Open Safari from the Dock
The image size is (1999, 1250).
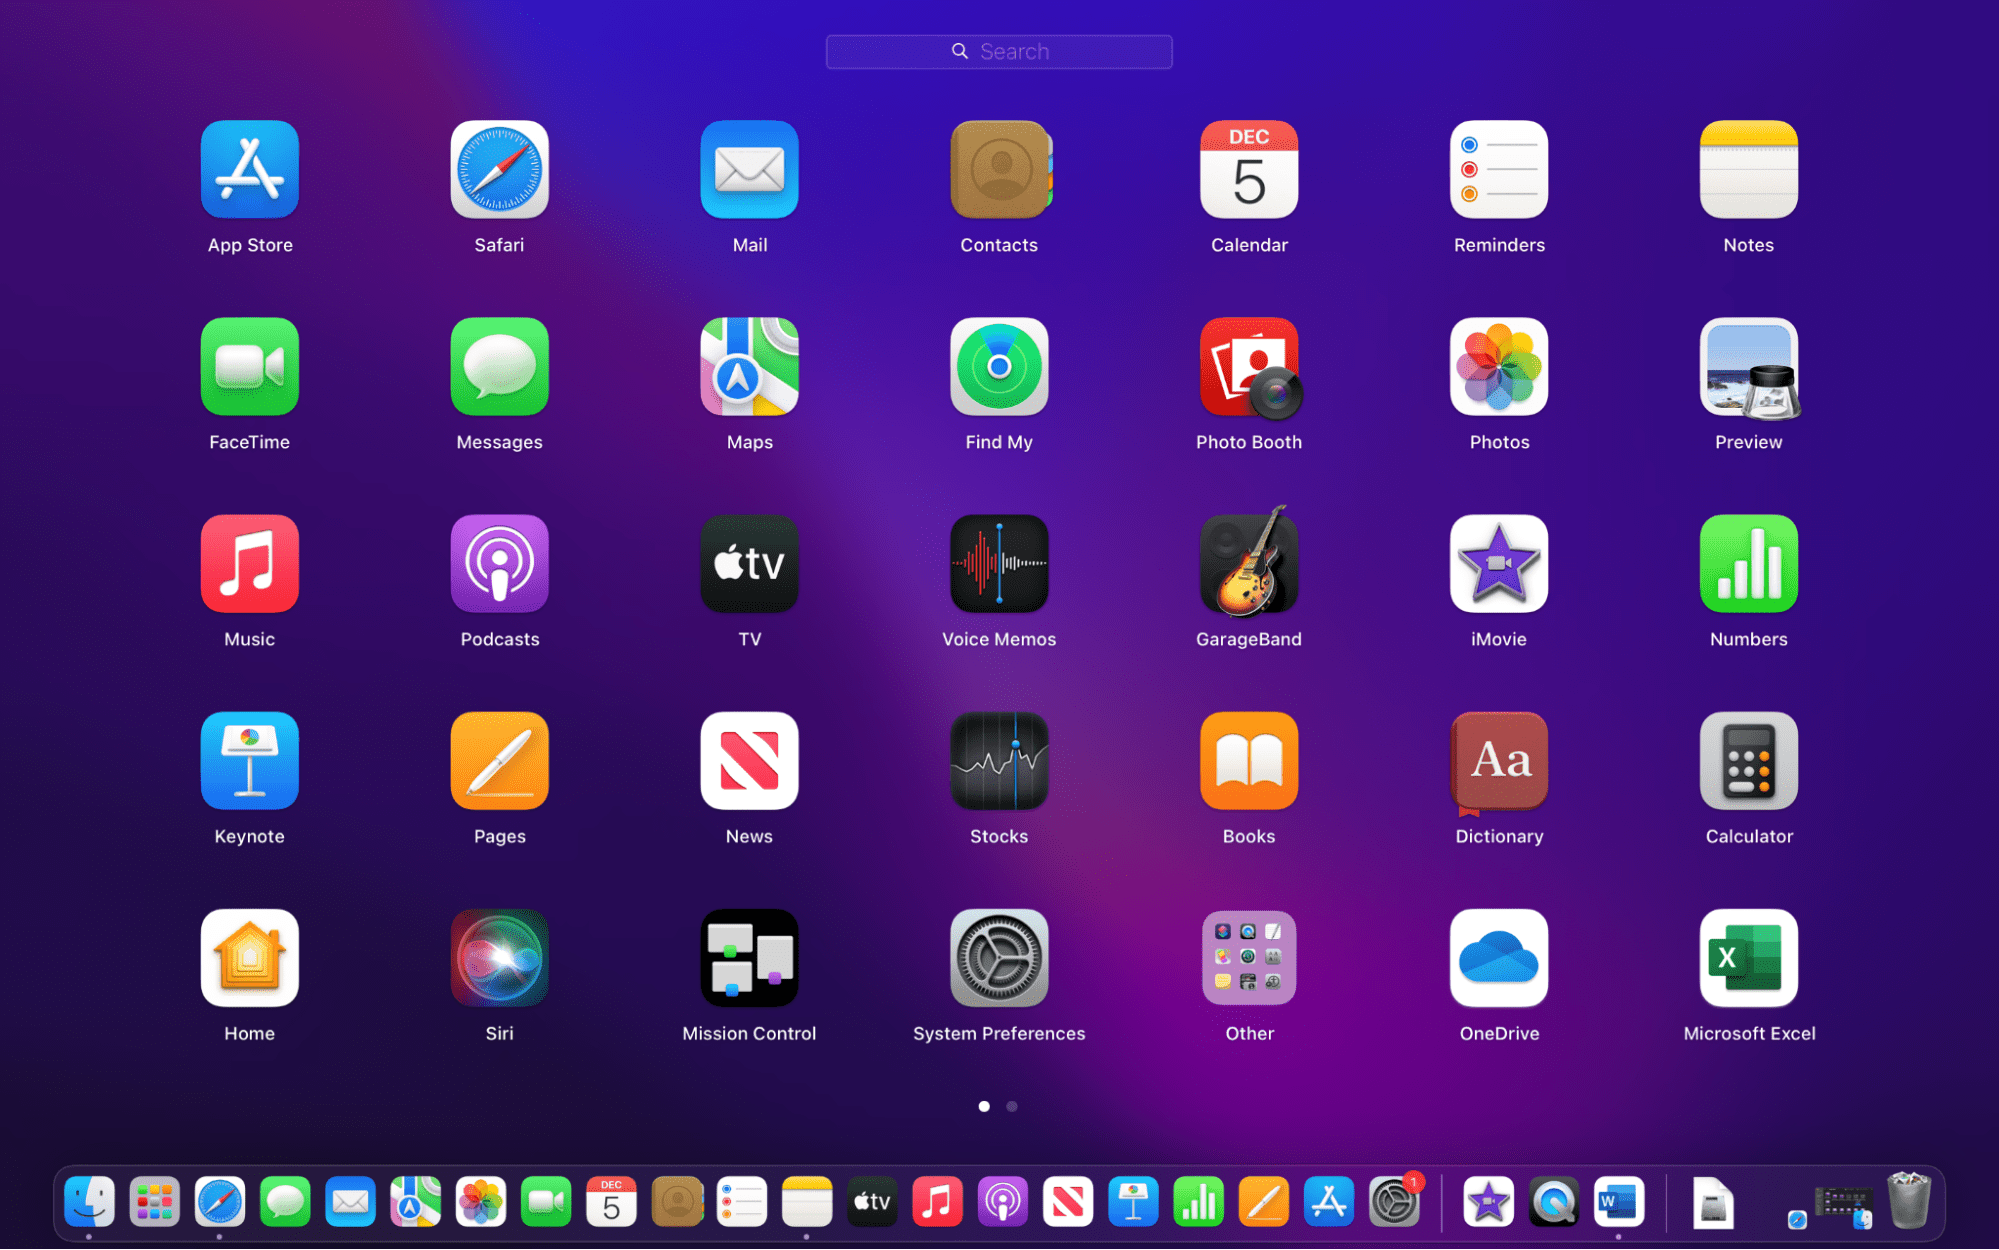(220, 1201)
